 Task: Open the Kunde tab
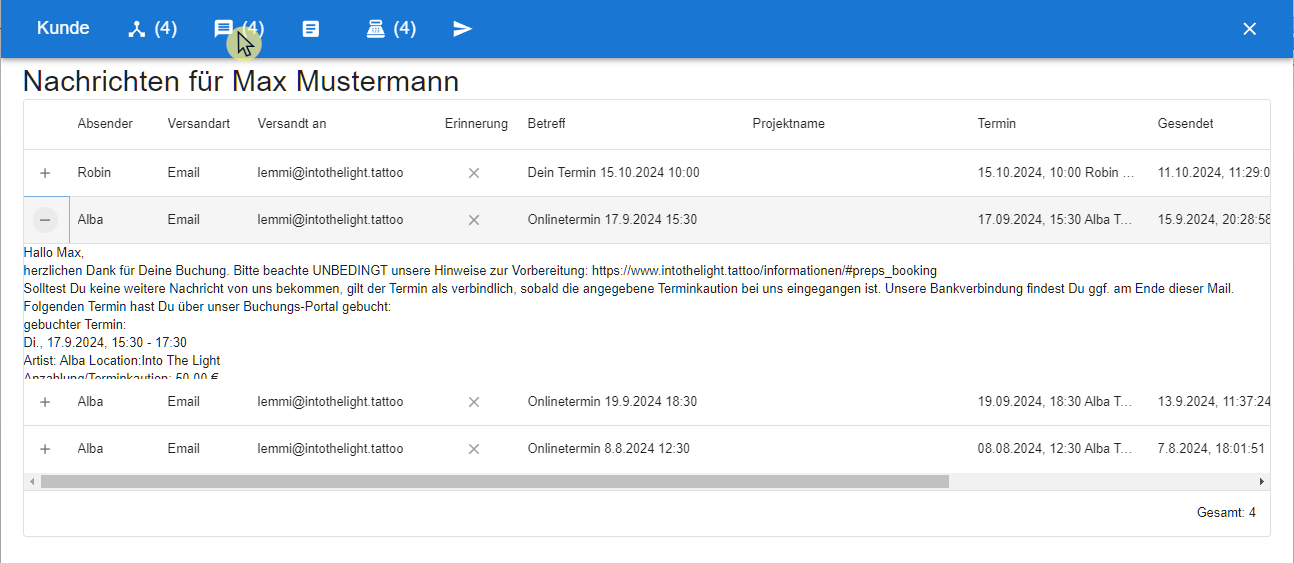tap(63, 28)
